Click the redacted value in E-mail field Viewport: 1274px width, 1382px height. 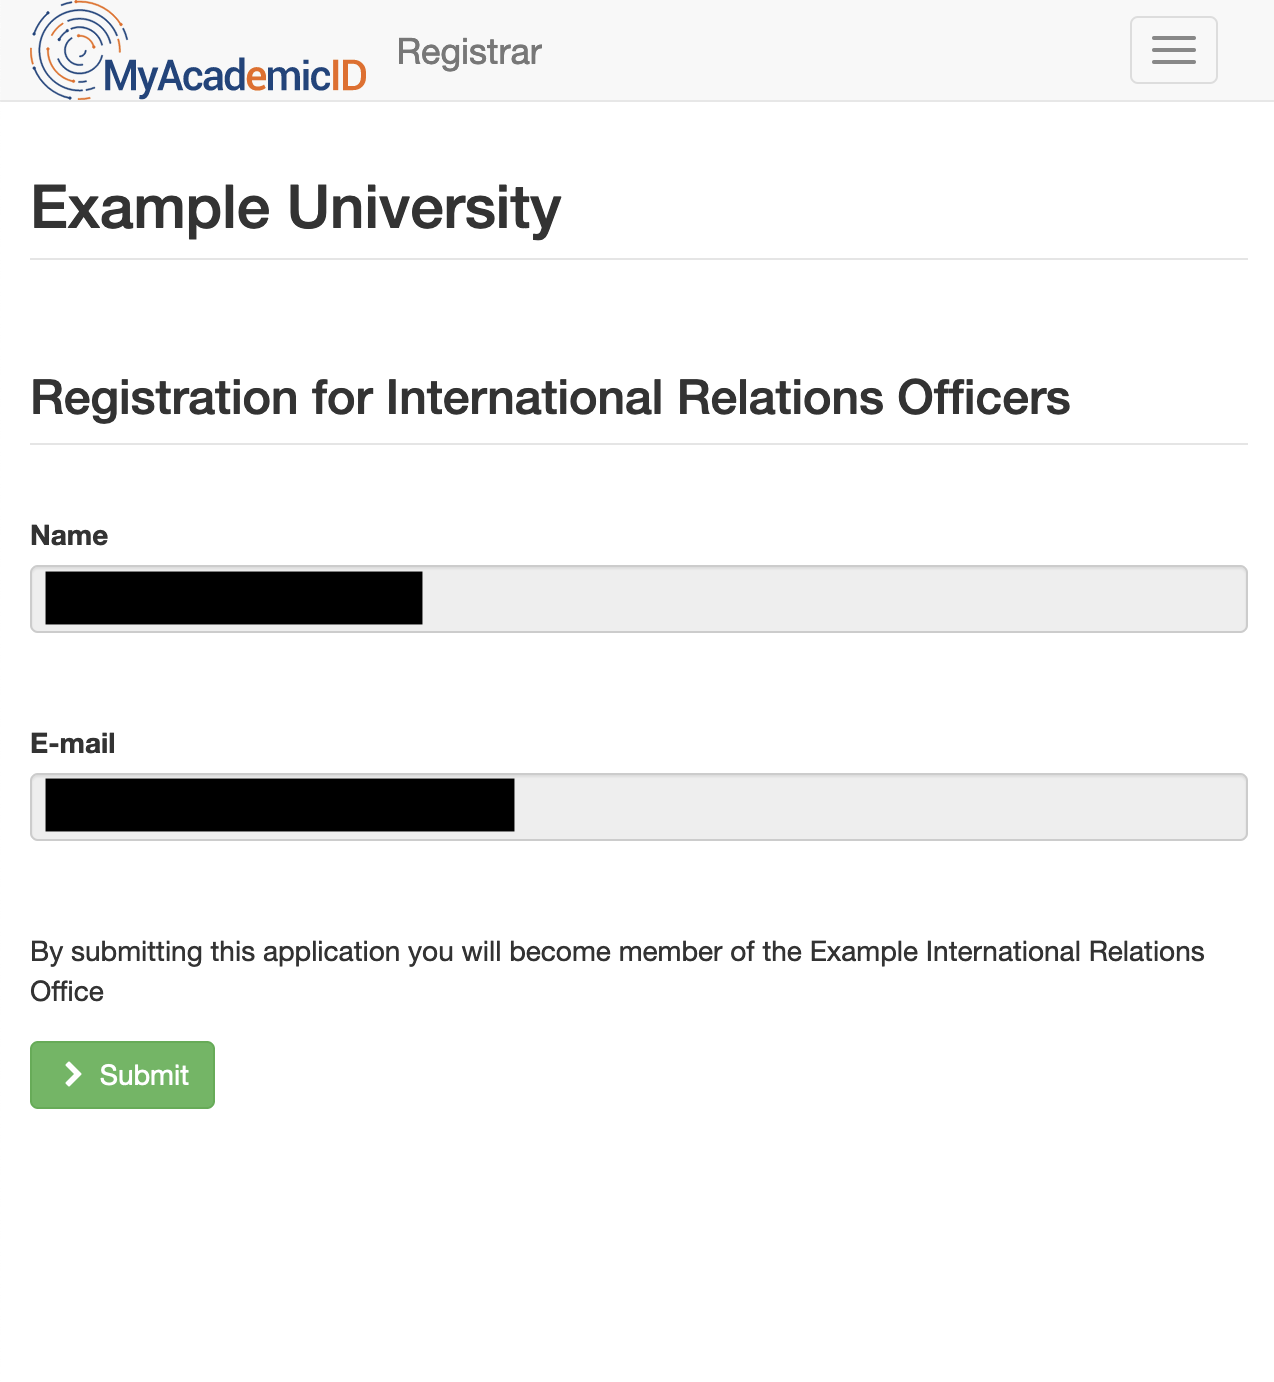pyautogui.click(x=280, y=806)
